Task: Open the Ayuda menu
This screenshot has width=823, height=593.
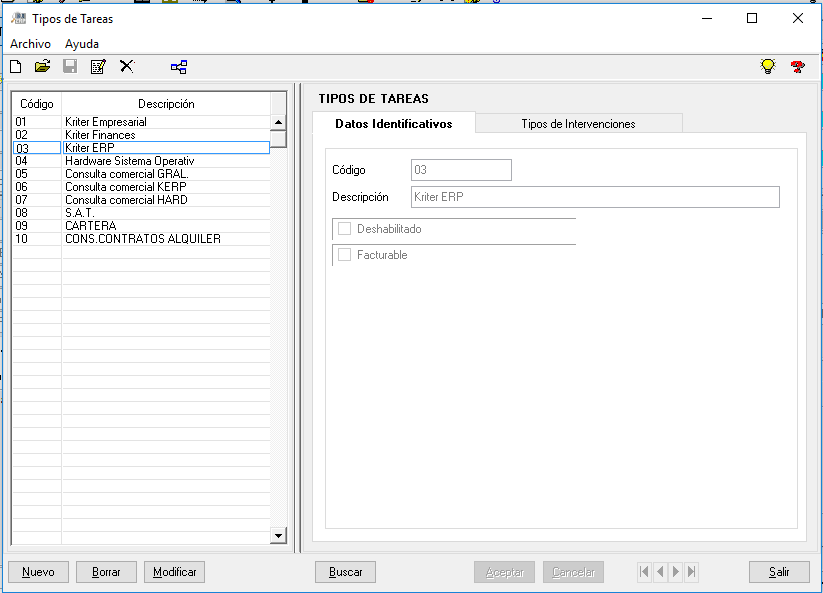Action: point(82,44)
